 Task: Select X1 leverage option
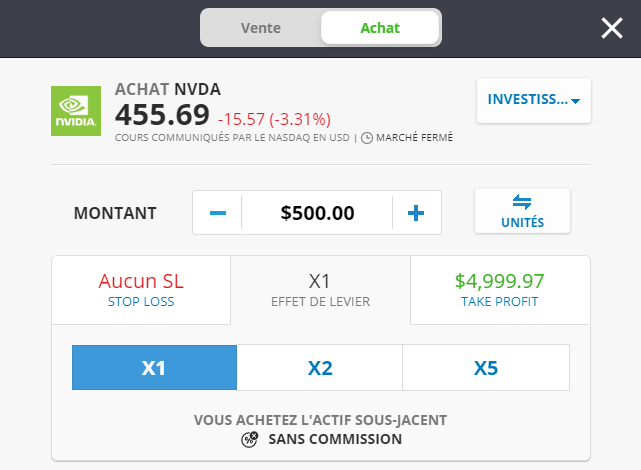[x=154, y=368]
